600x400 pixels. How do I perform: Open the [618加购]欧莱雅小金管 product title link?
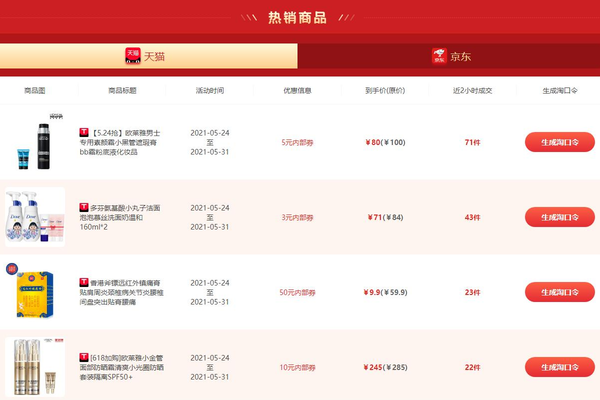pyautogui.click(x=122, y=367)
